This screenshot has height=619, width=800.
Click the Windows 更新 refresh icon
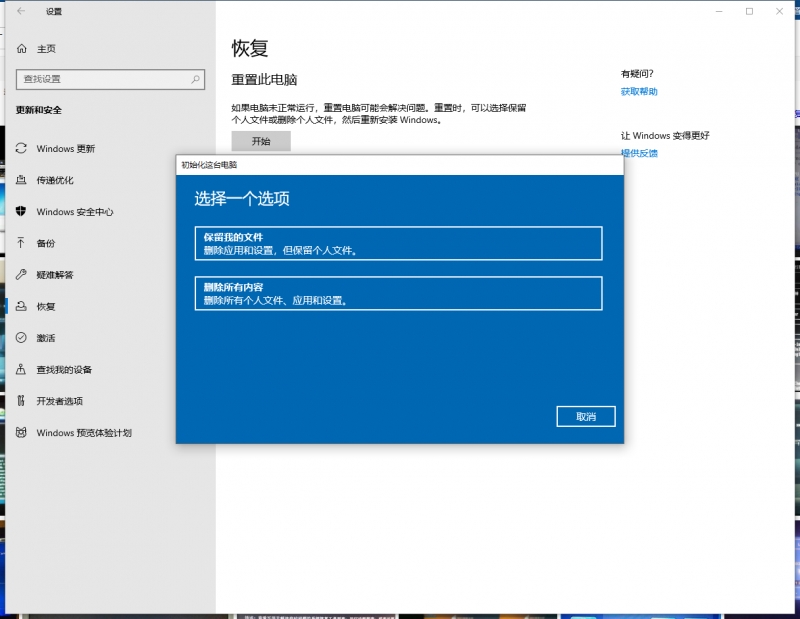click(21, 148)
